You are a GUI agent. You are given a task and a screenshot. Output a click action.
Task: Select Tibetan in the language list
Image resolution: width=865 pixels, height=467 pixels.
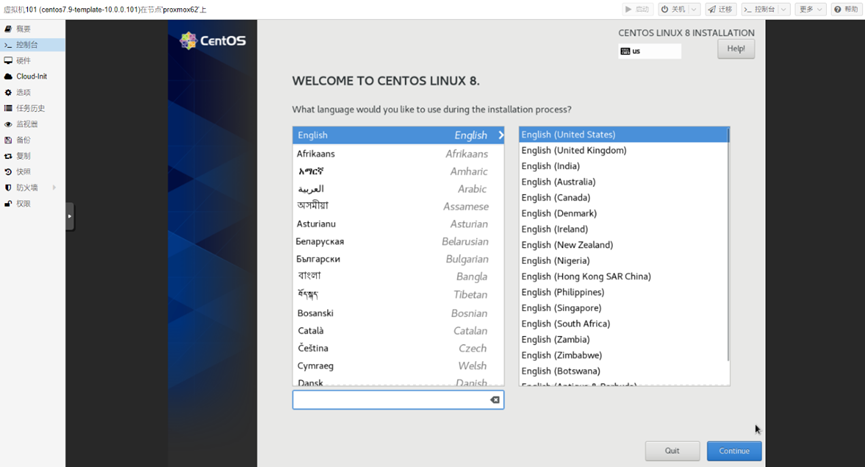tap(398, 295)
